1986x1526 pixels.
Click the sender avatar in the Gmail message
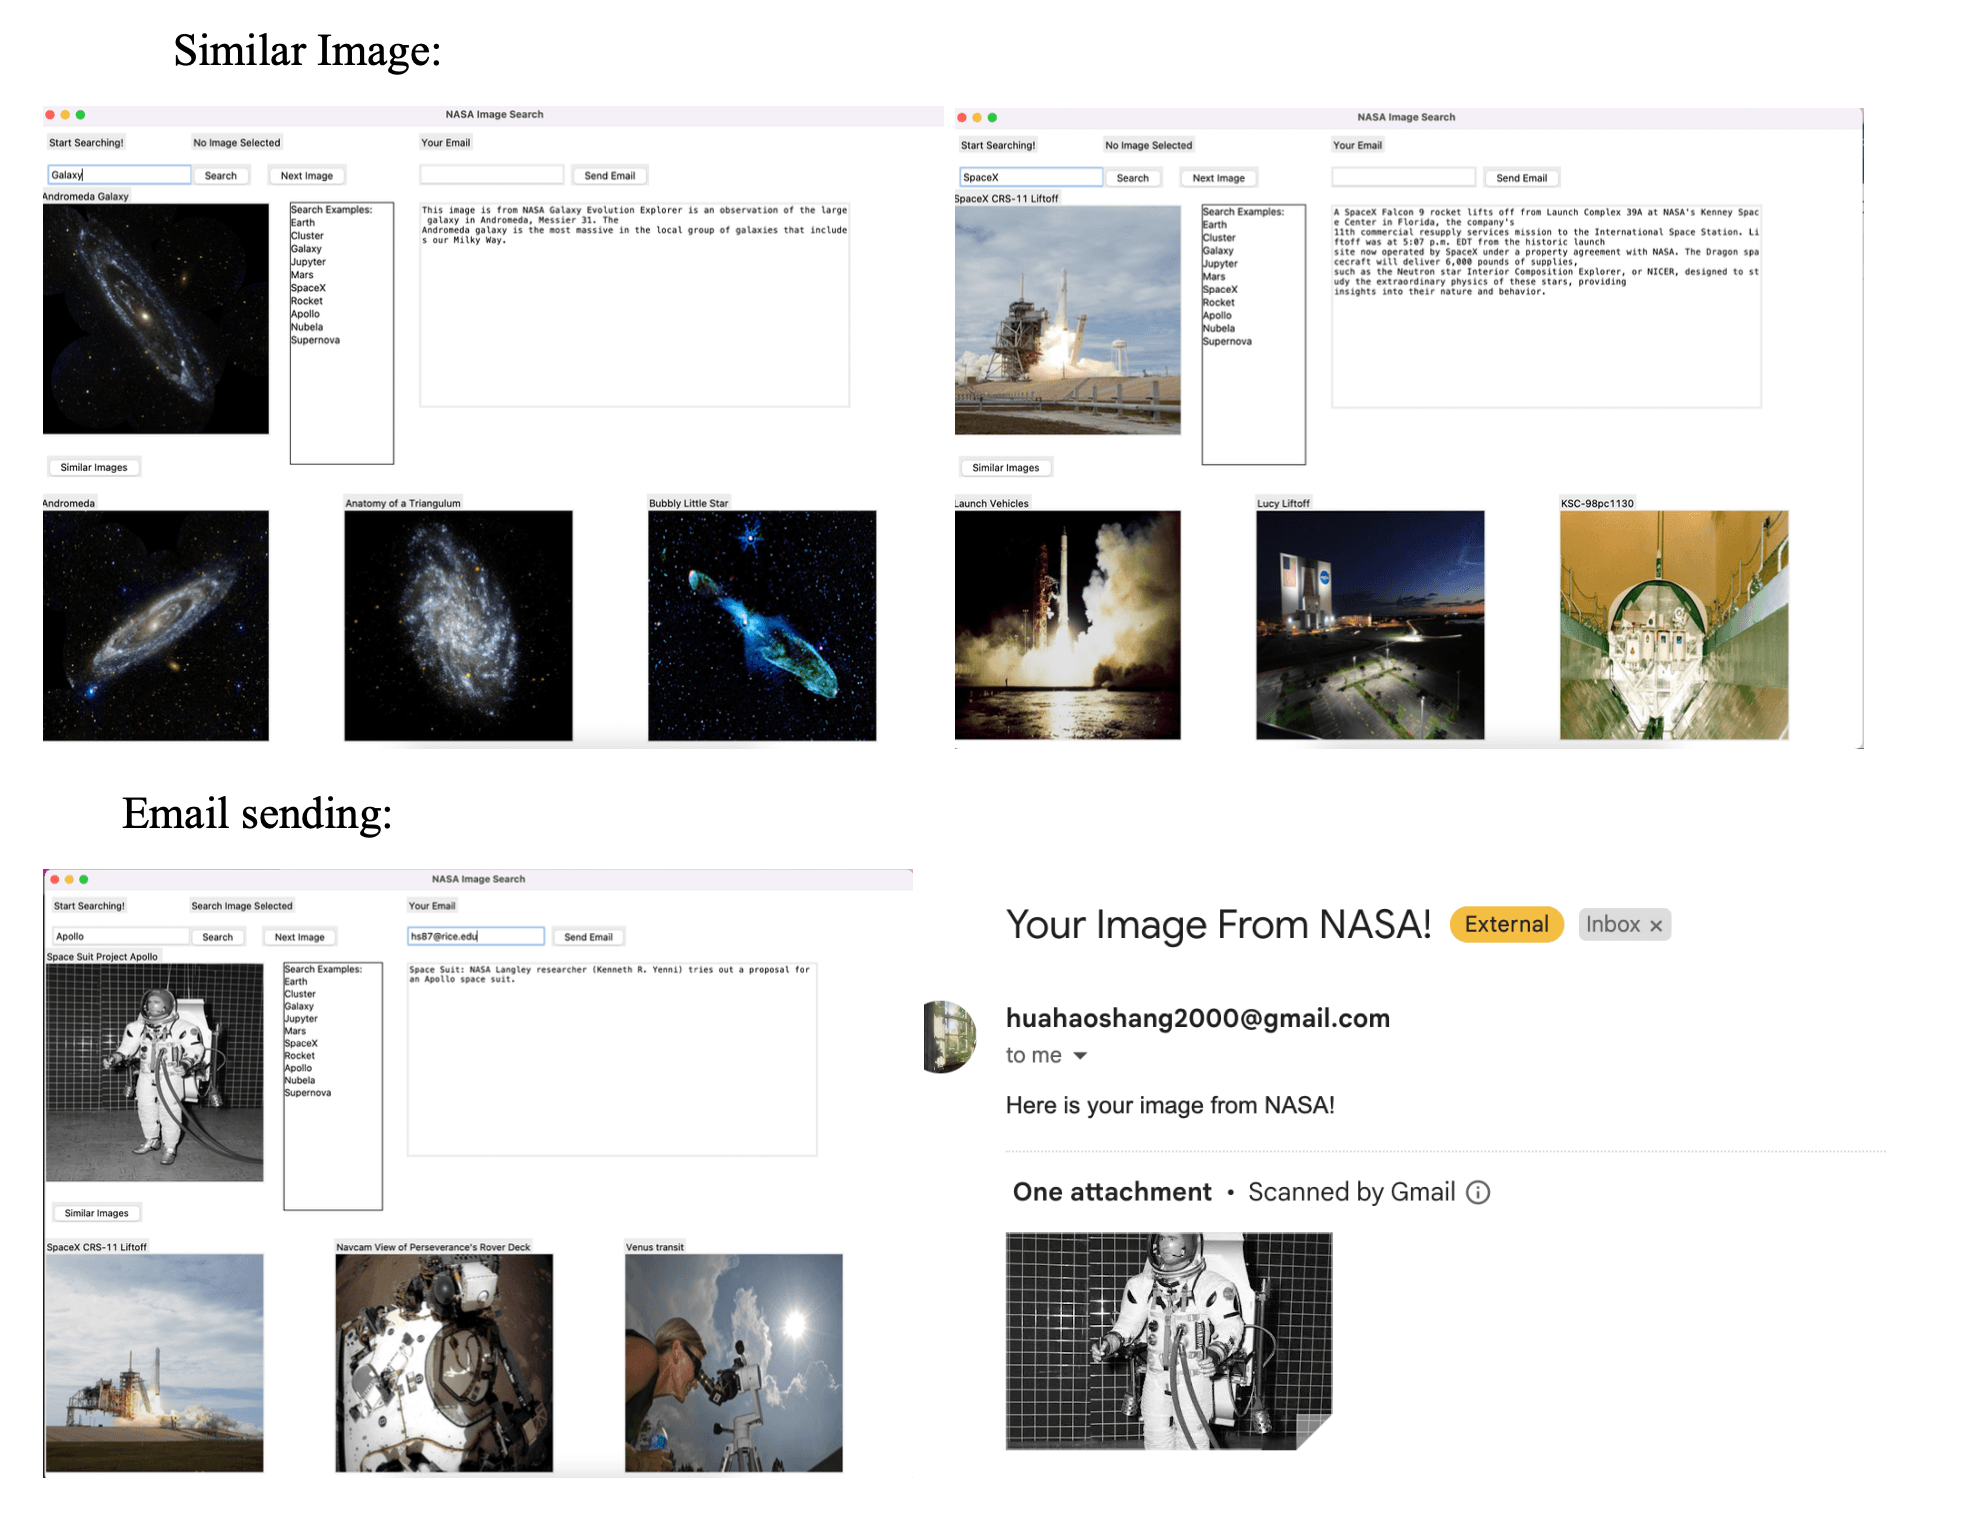click(x=949, y=1036)
